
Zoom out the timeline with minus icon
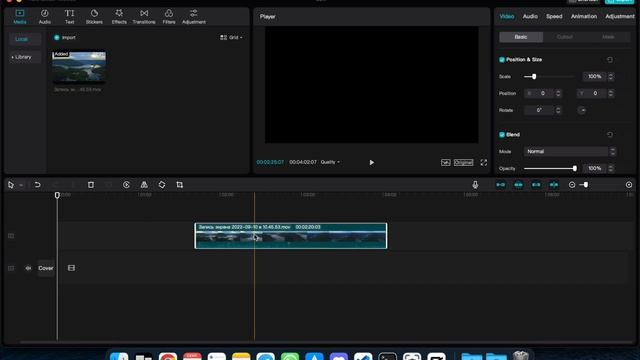click(x=572, y=185)
